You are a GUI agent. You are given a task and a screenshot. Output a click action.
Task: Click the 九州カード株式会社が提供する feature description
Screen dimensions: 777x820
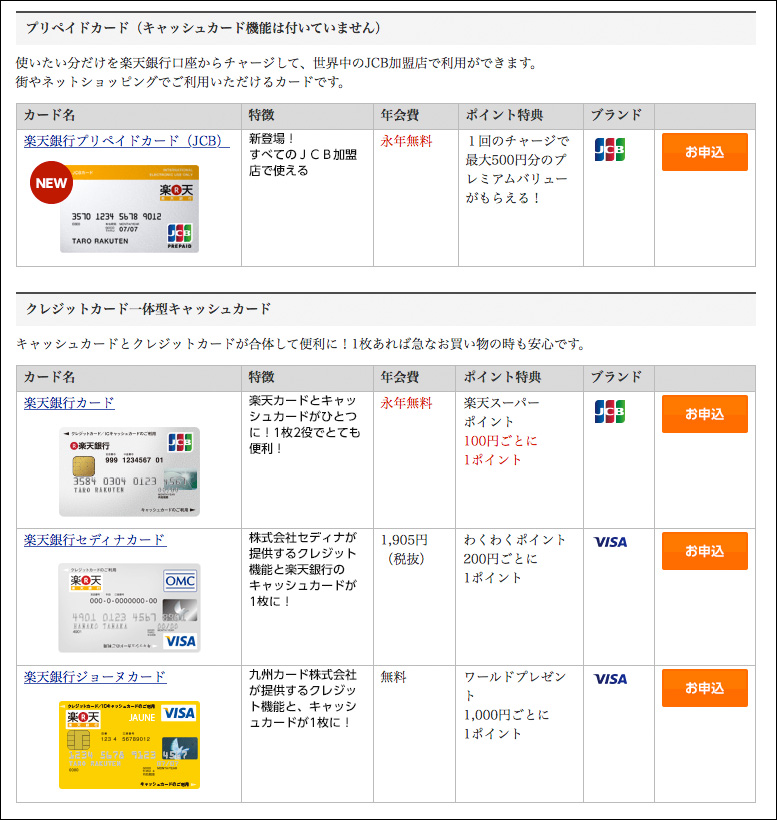point(303,698)
